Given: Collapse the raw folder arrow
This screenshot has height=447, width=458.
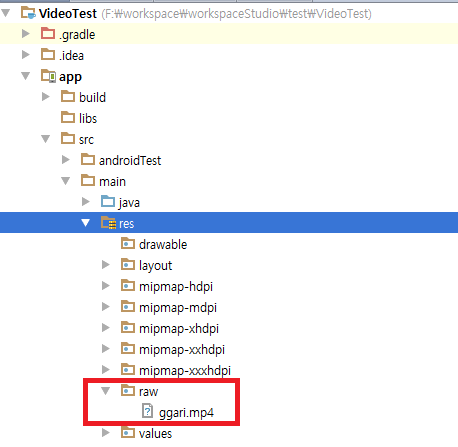Looking at the screenshot, I should [106, 391].
